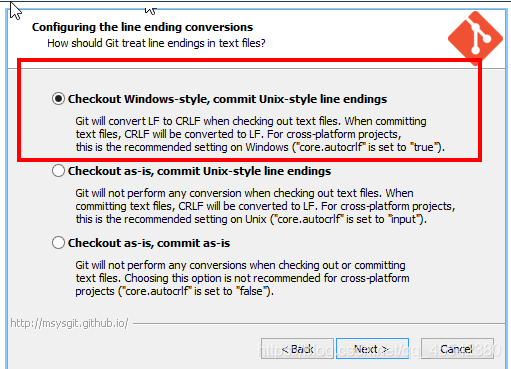Screen dimensions: 511x369
Task: Select the Checkout Windows-style radio button
Action: coord(58,99)
